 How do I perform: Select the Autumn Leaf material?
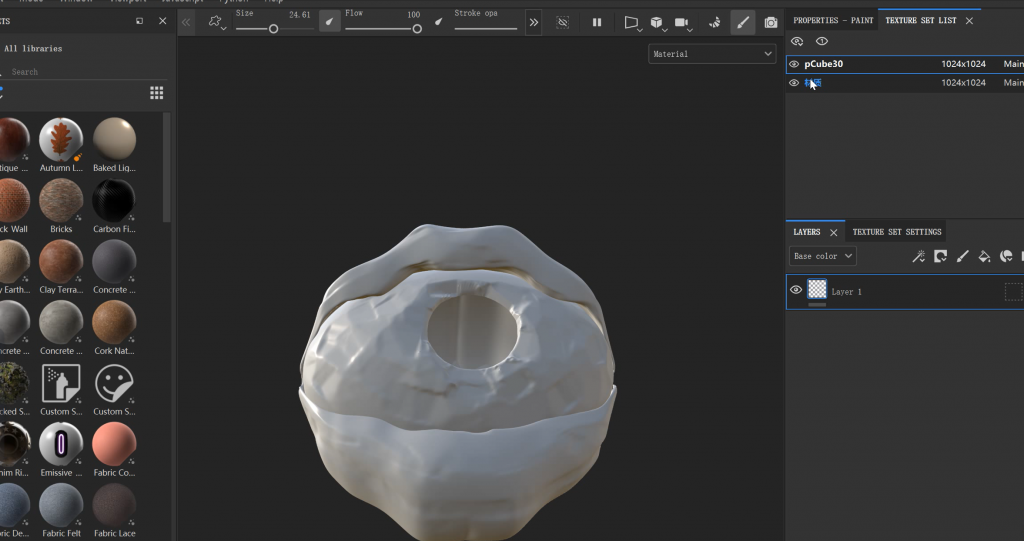tap(61, 145)
